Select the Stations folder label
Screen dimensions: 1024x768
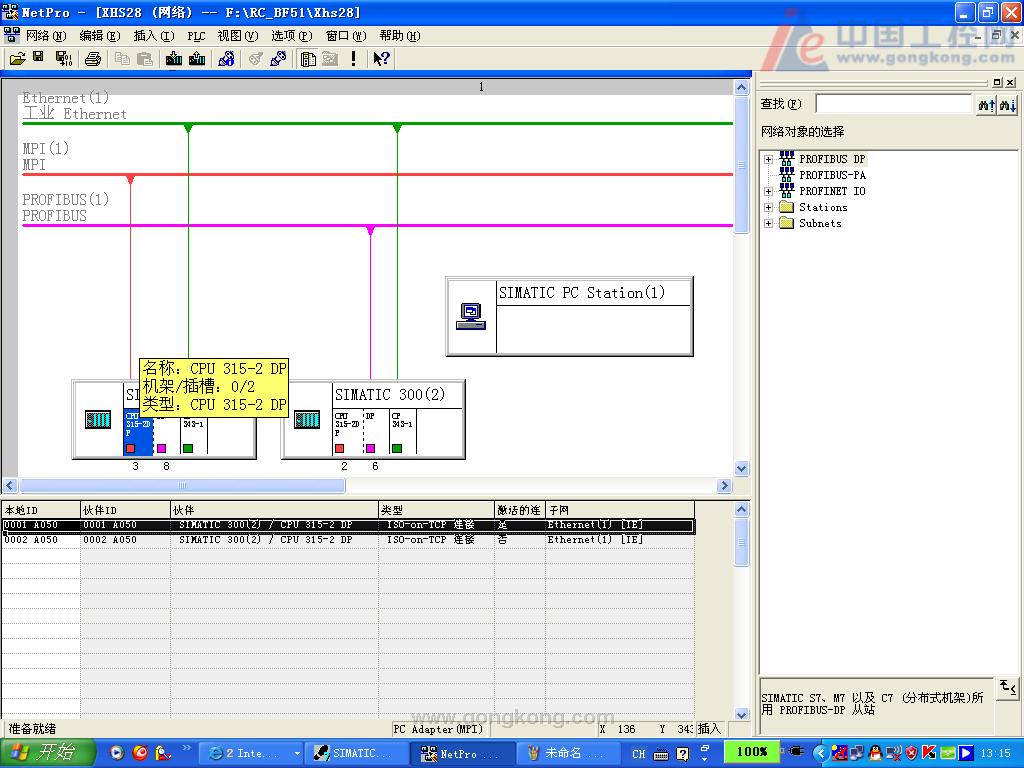(x=823, y=208)
